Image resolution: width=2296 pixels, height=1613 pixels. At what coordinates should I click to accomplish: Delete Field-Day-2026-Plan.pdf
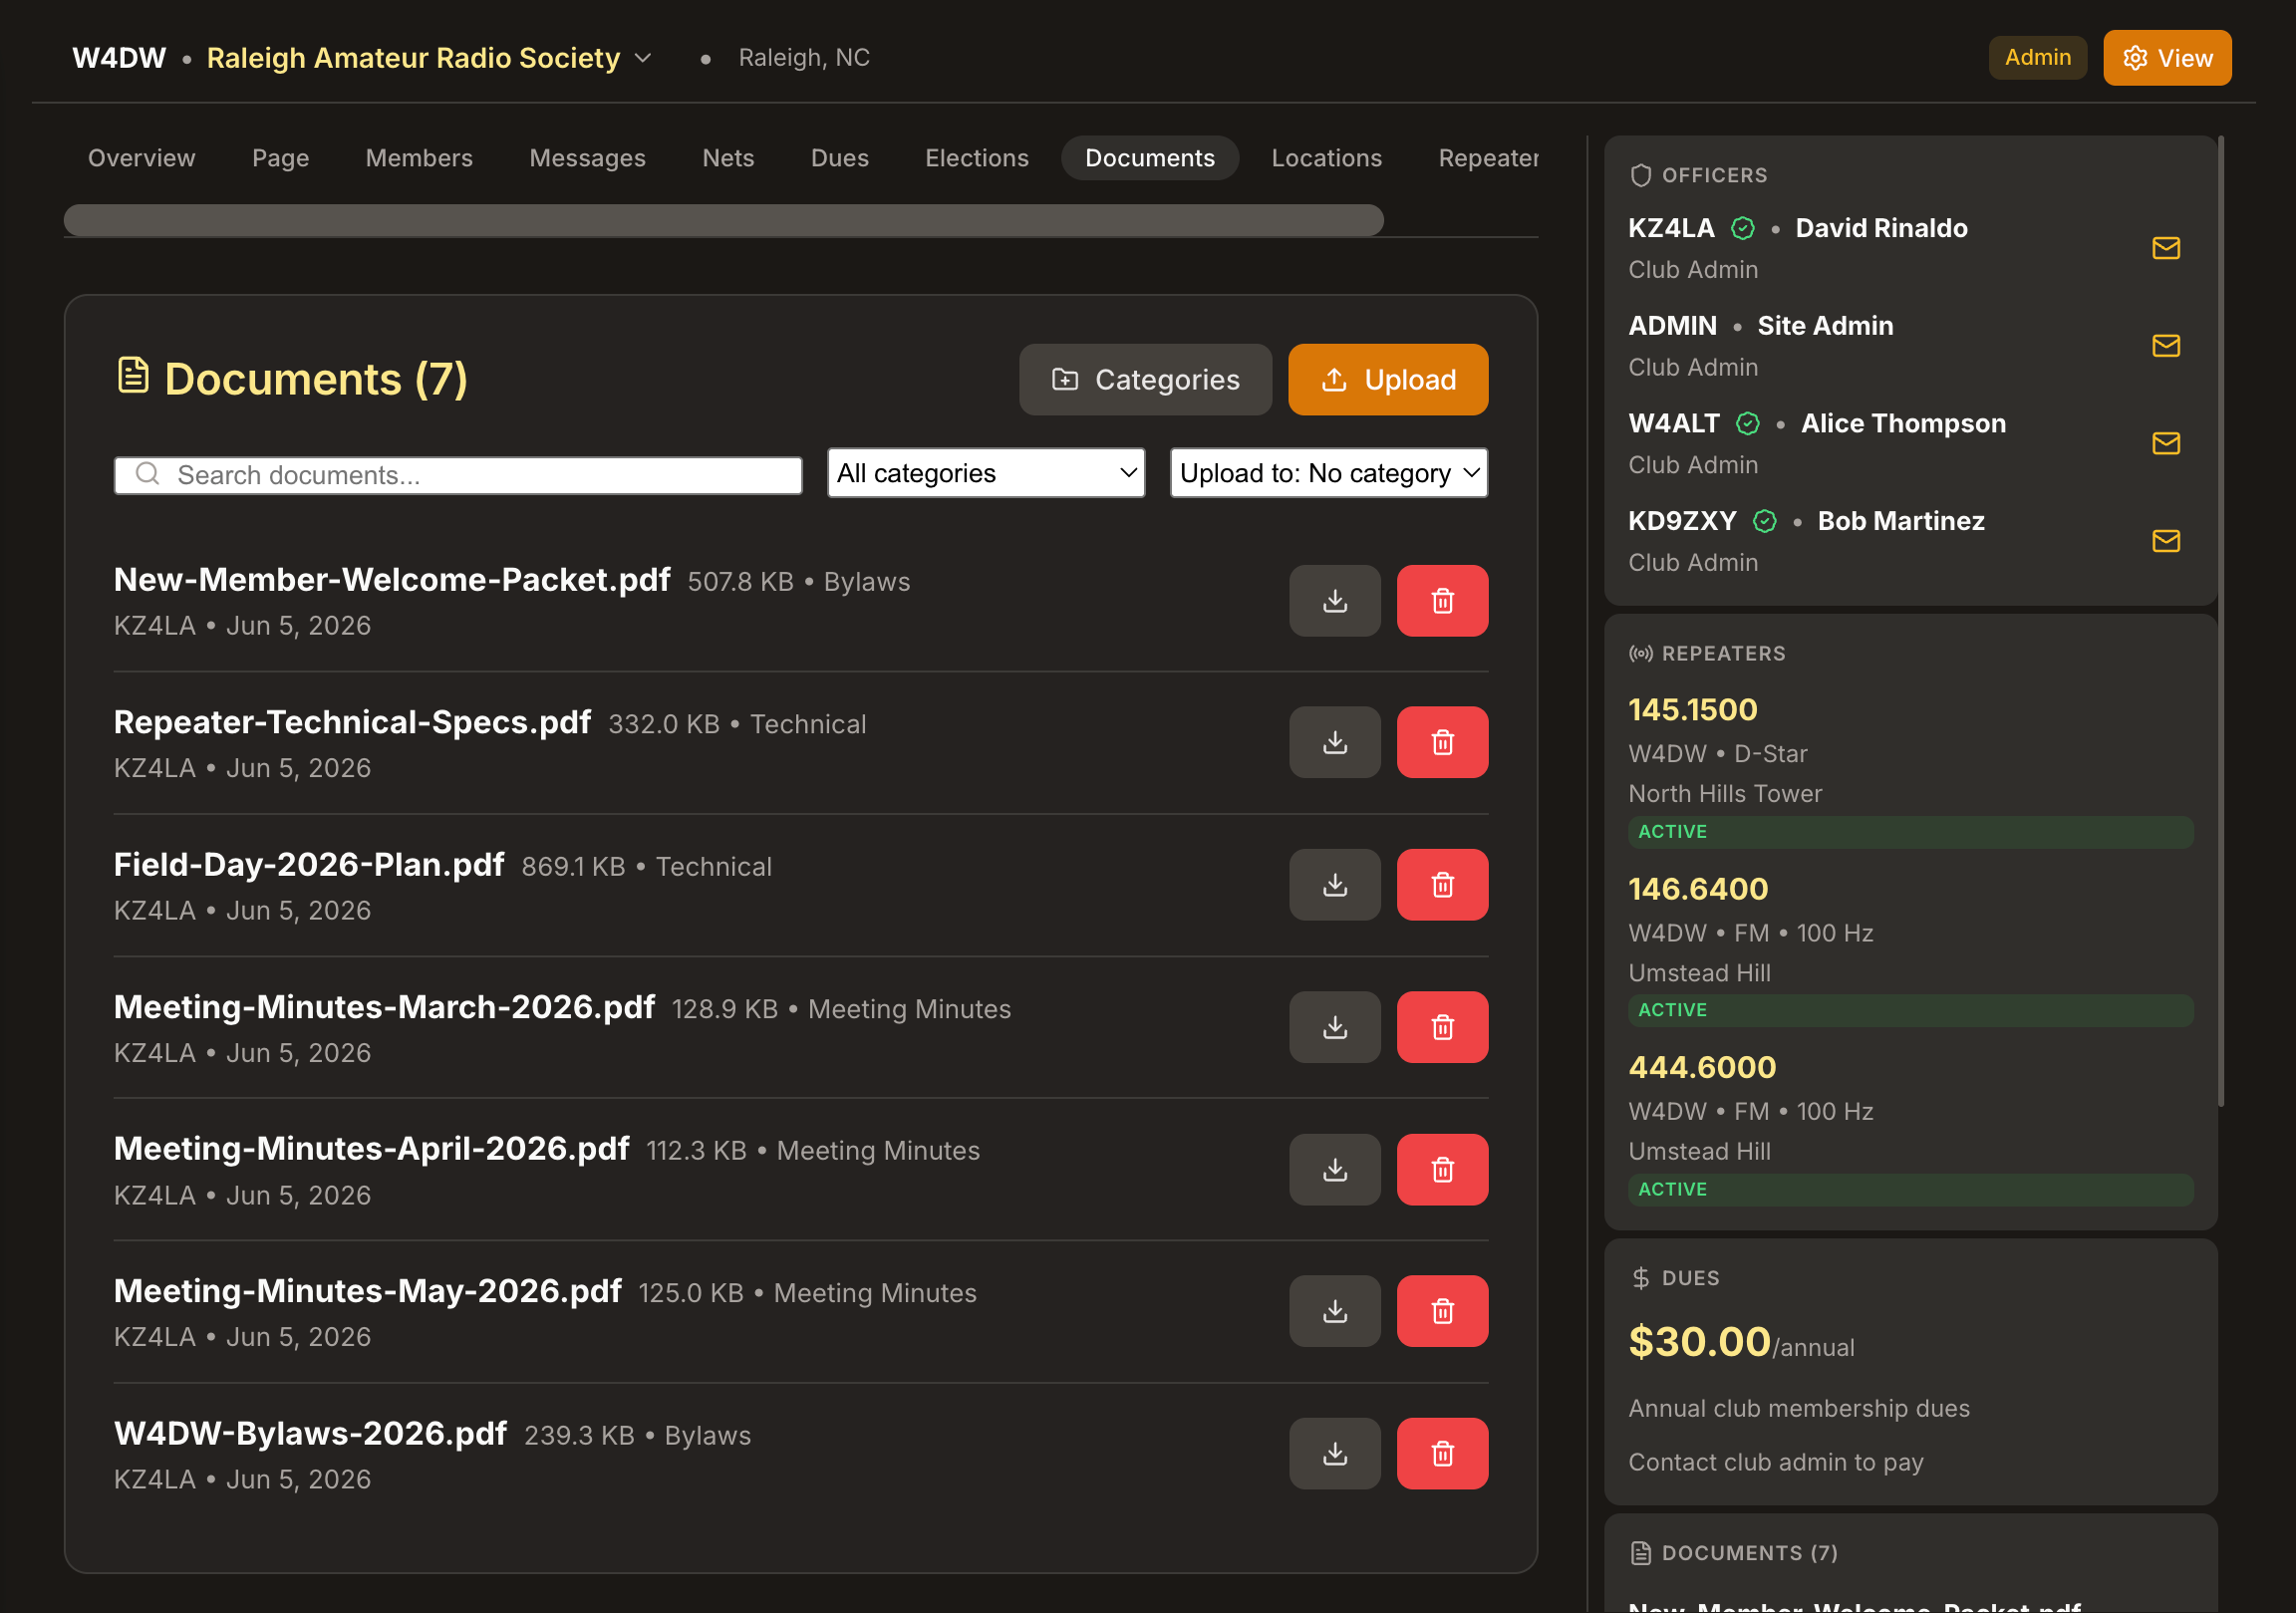click(x=1442, y=884)
